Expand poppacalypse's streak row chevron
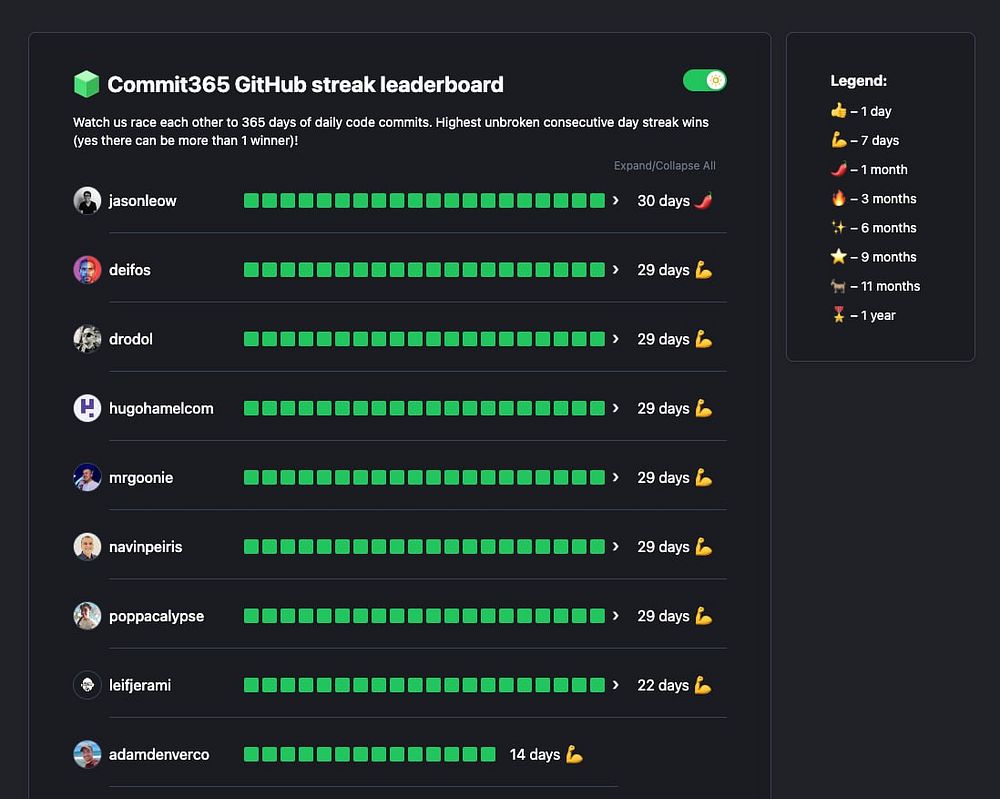The image size is (1000, 799). [x=616, y=616]
